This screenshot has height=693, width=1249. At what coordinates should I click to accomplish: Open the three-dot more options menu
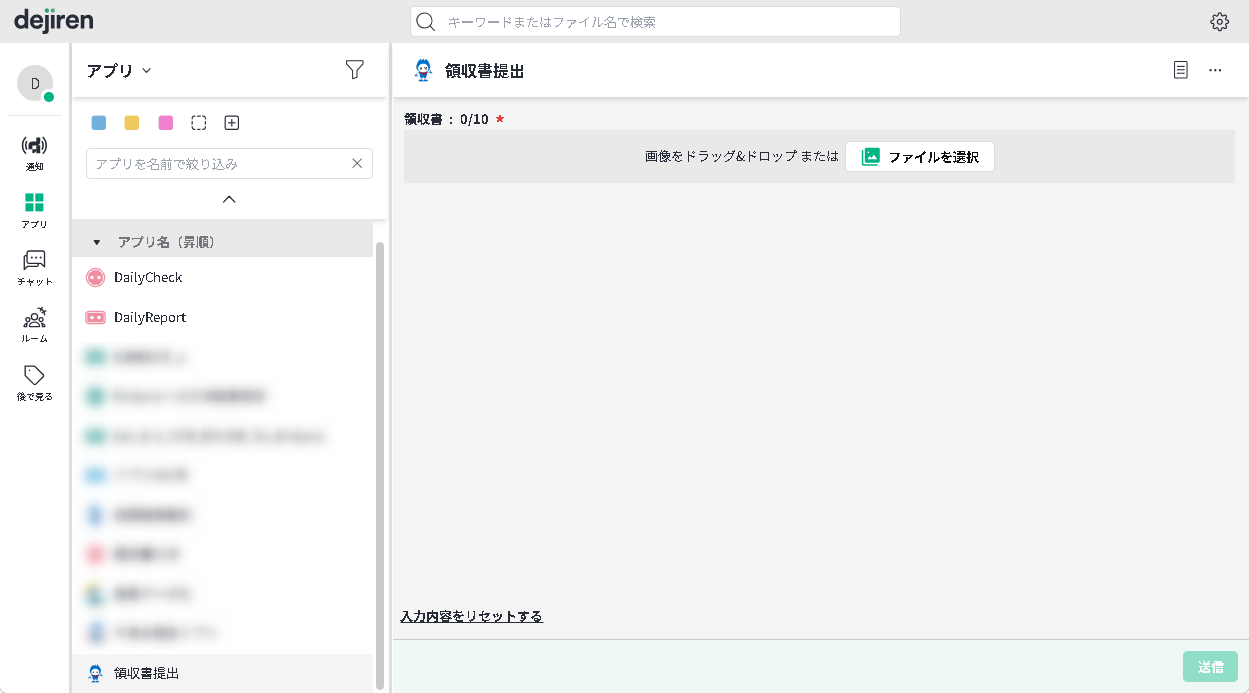1215,70
